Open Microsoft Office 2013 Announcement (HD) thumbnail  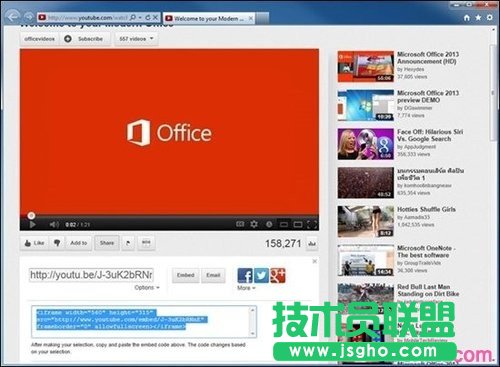[366, 66]
